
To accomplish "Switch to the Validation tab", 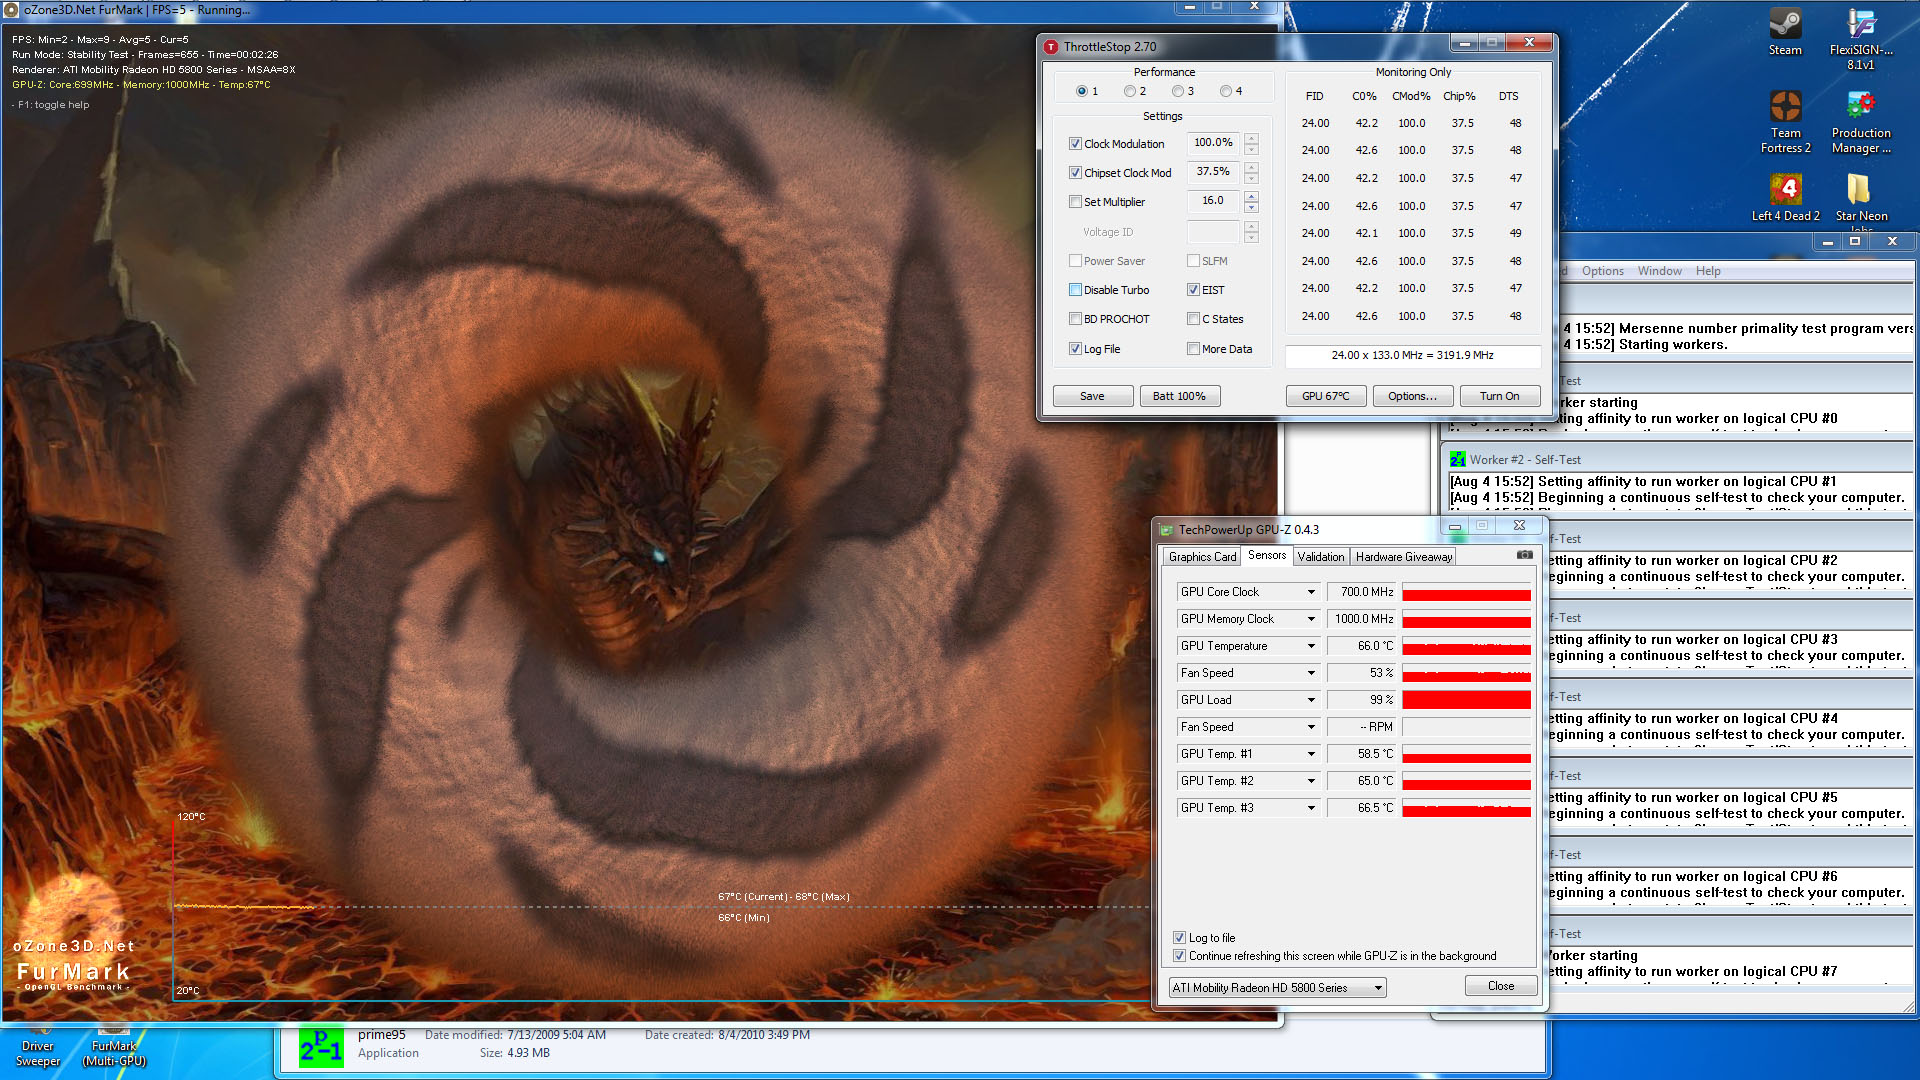I will (1321, 557).
